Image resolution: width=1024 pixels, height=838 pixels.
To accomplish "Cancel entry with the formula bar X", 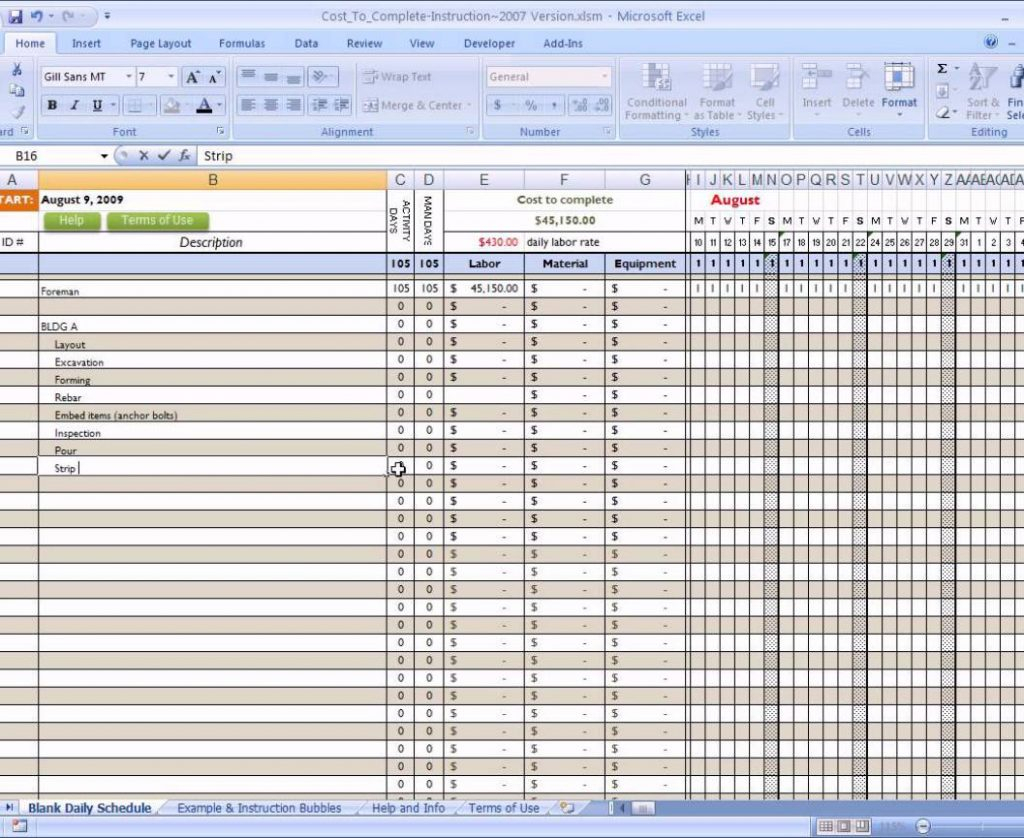I will point(144,156).
